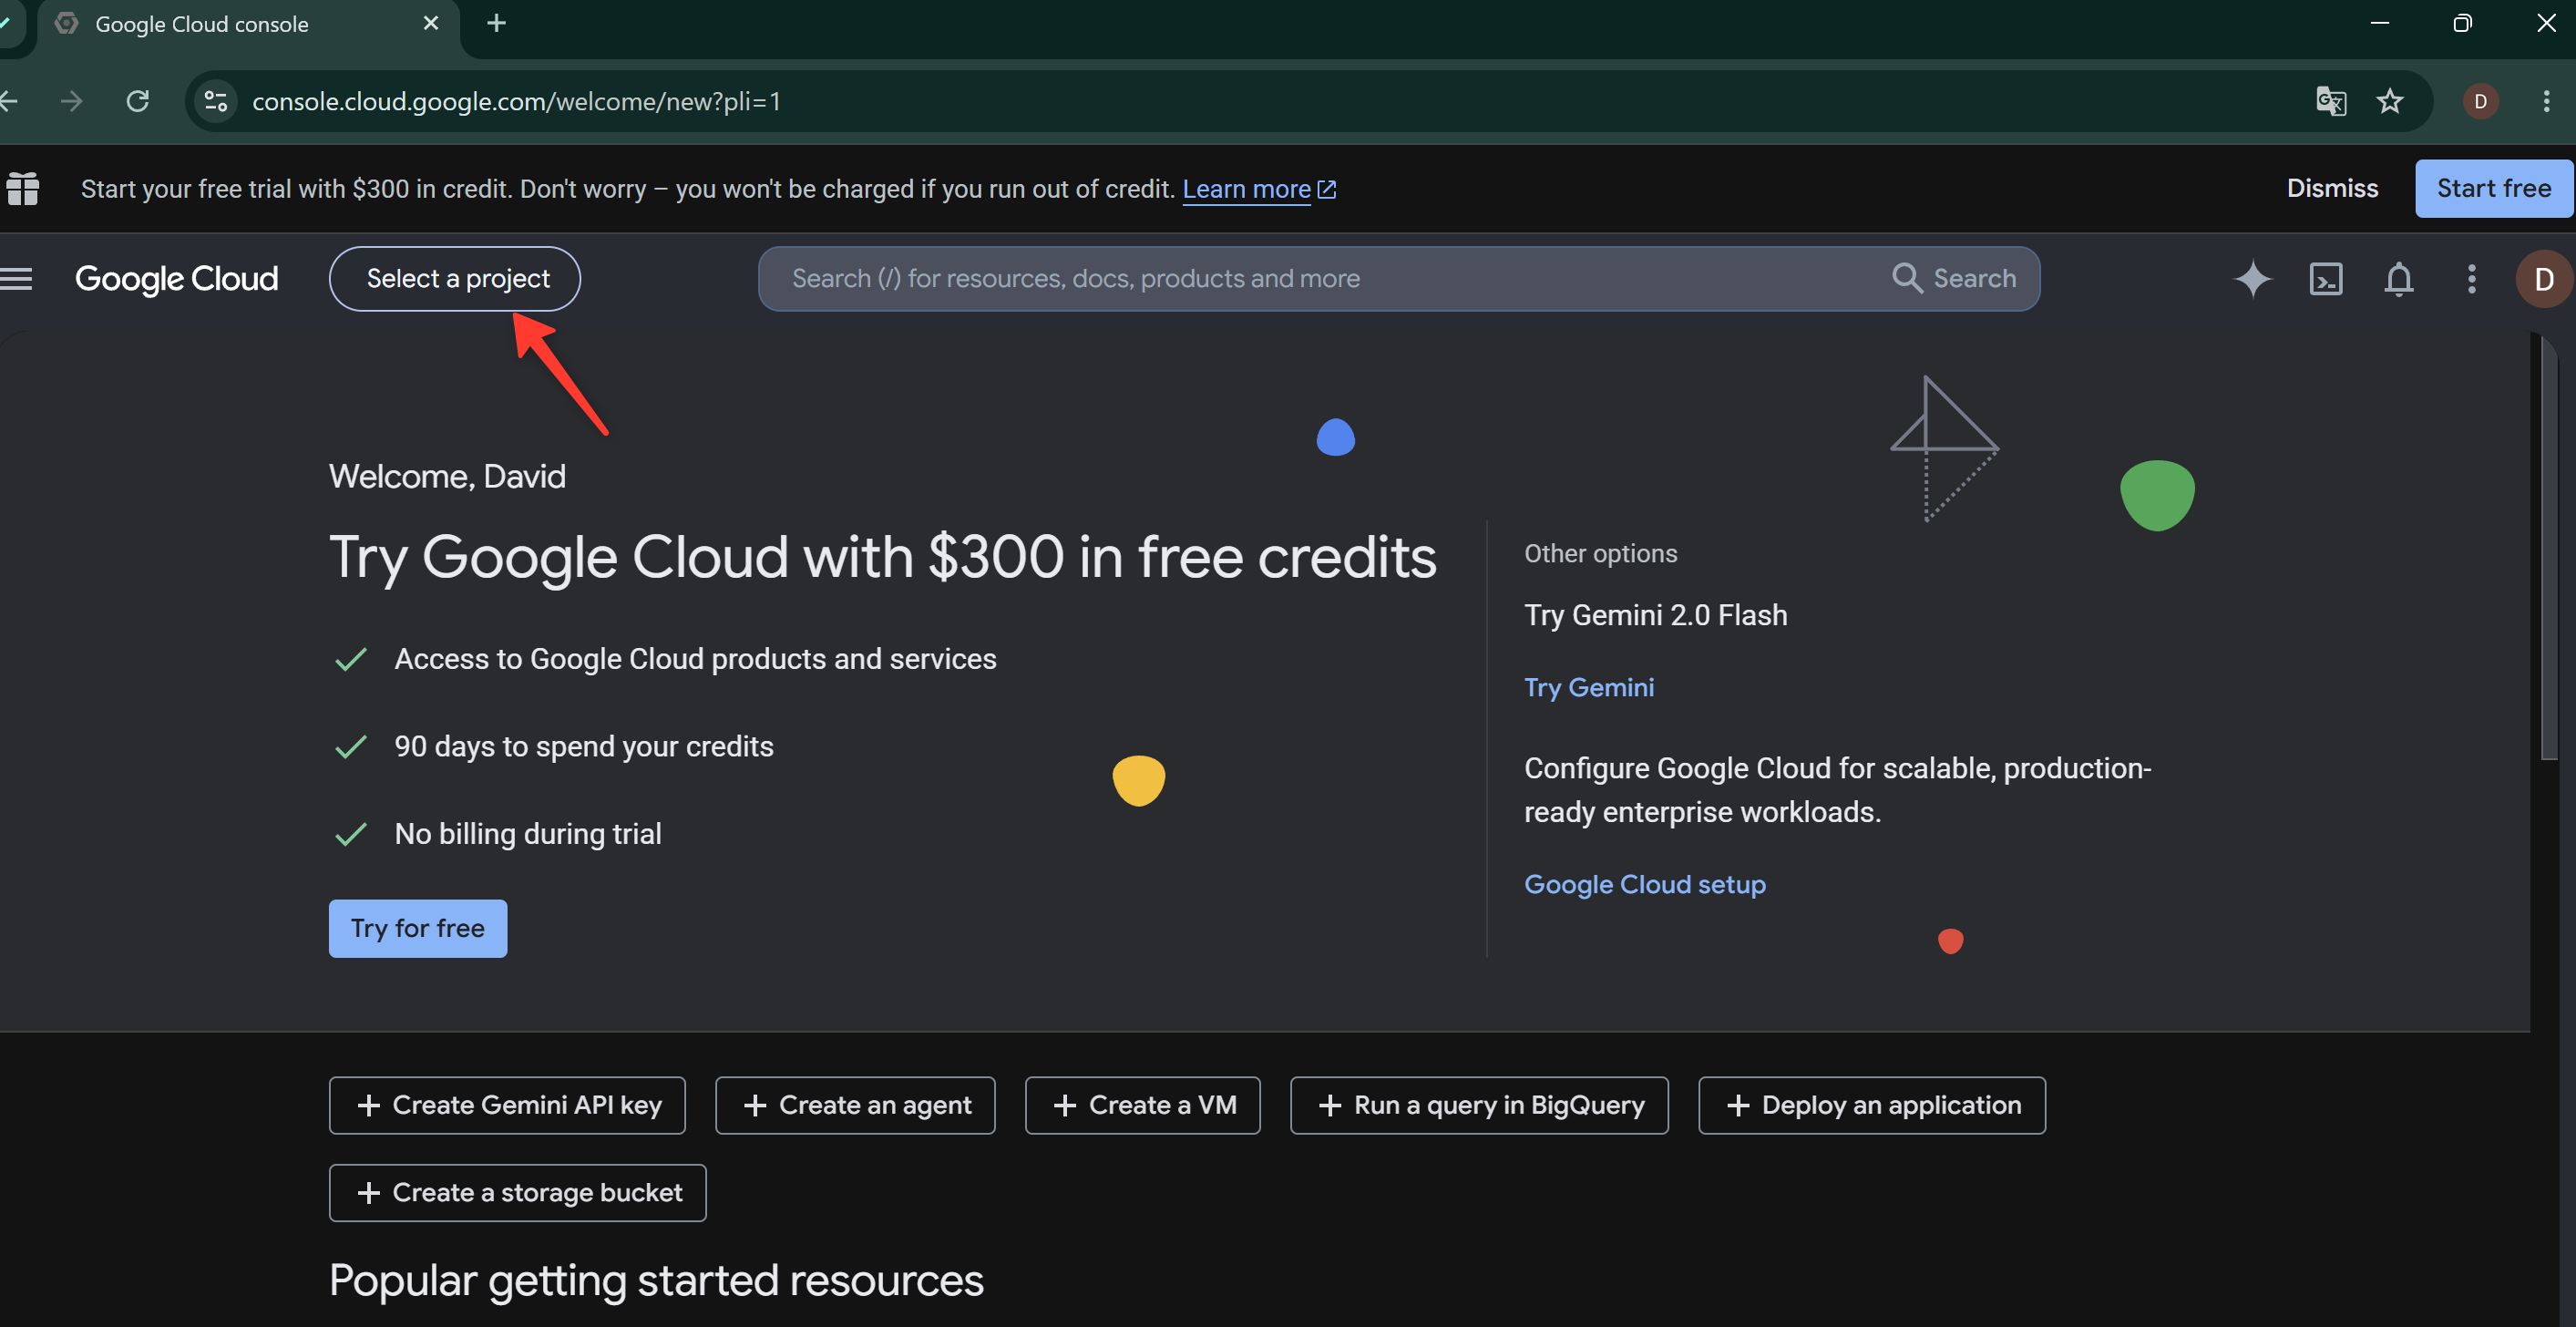Close the Google Cloud console tab
The height and width of the screenshot is (1327, 2576).
(431, 23)
